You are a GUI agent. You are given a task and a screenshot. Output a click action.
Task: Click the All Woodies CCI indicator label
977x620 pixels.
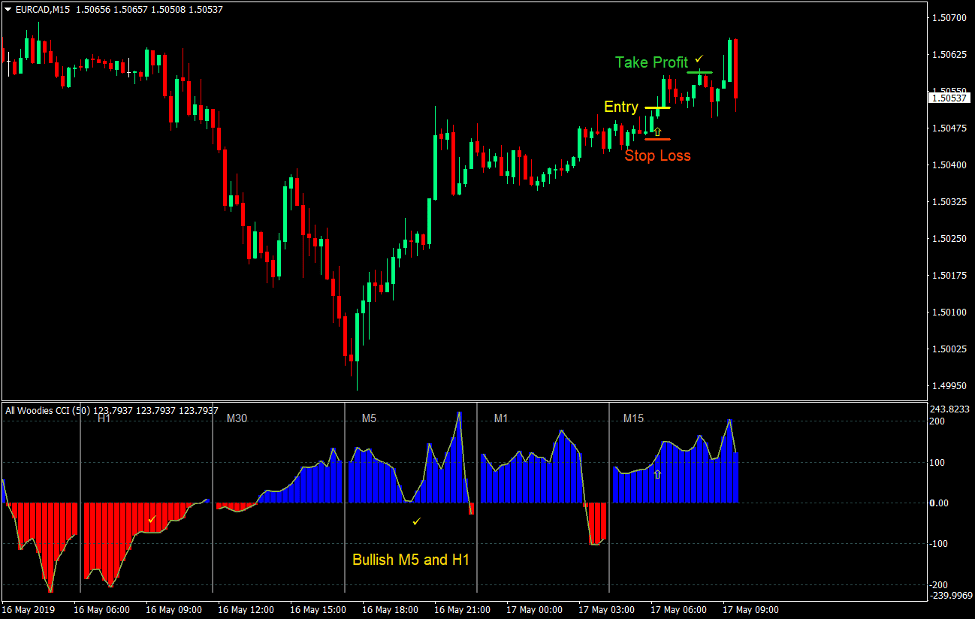pos(45,410)
